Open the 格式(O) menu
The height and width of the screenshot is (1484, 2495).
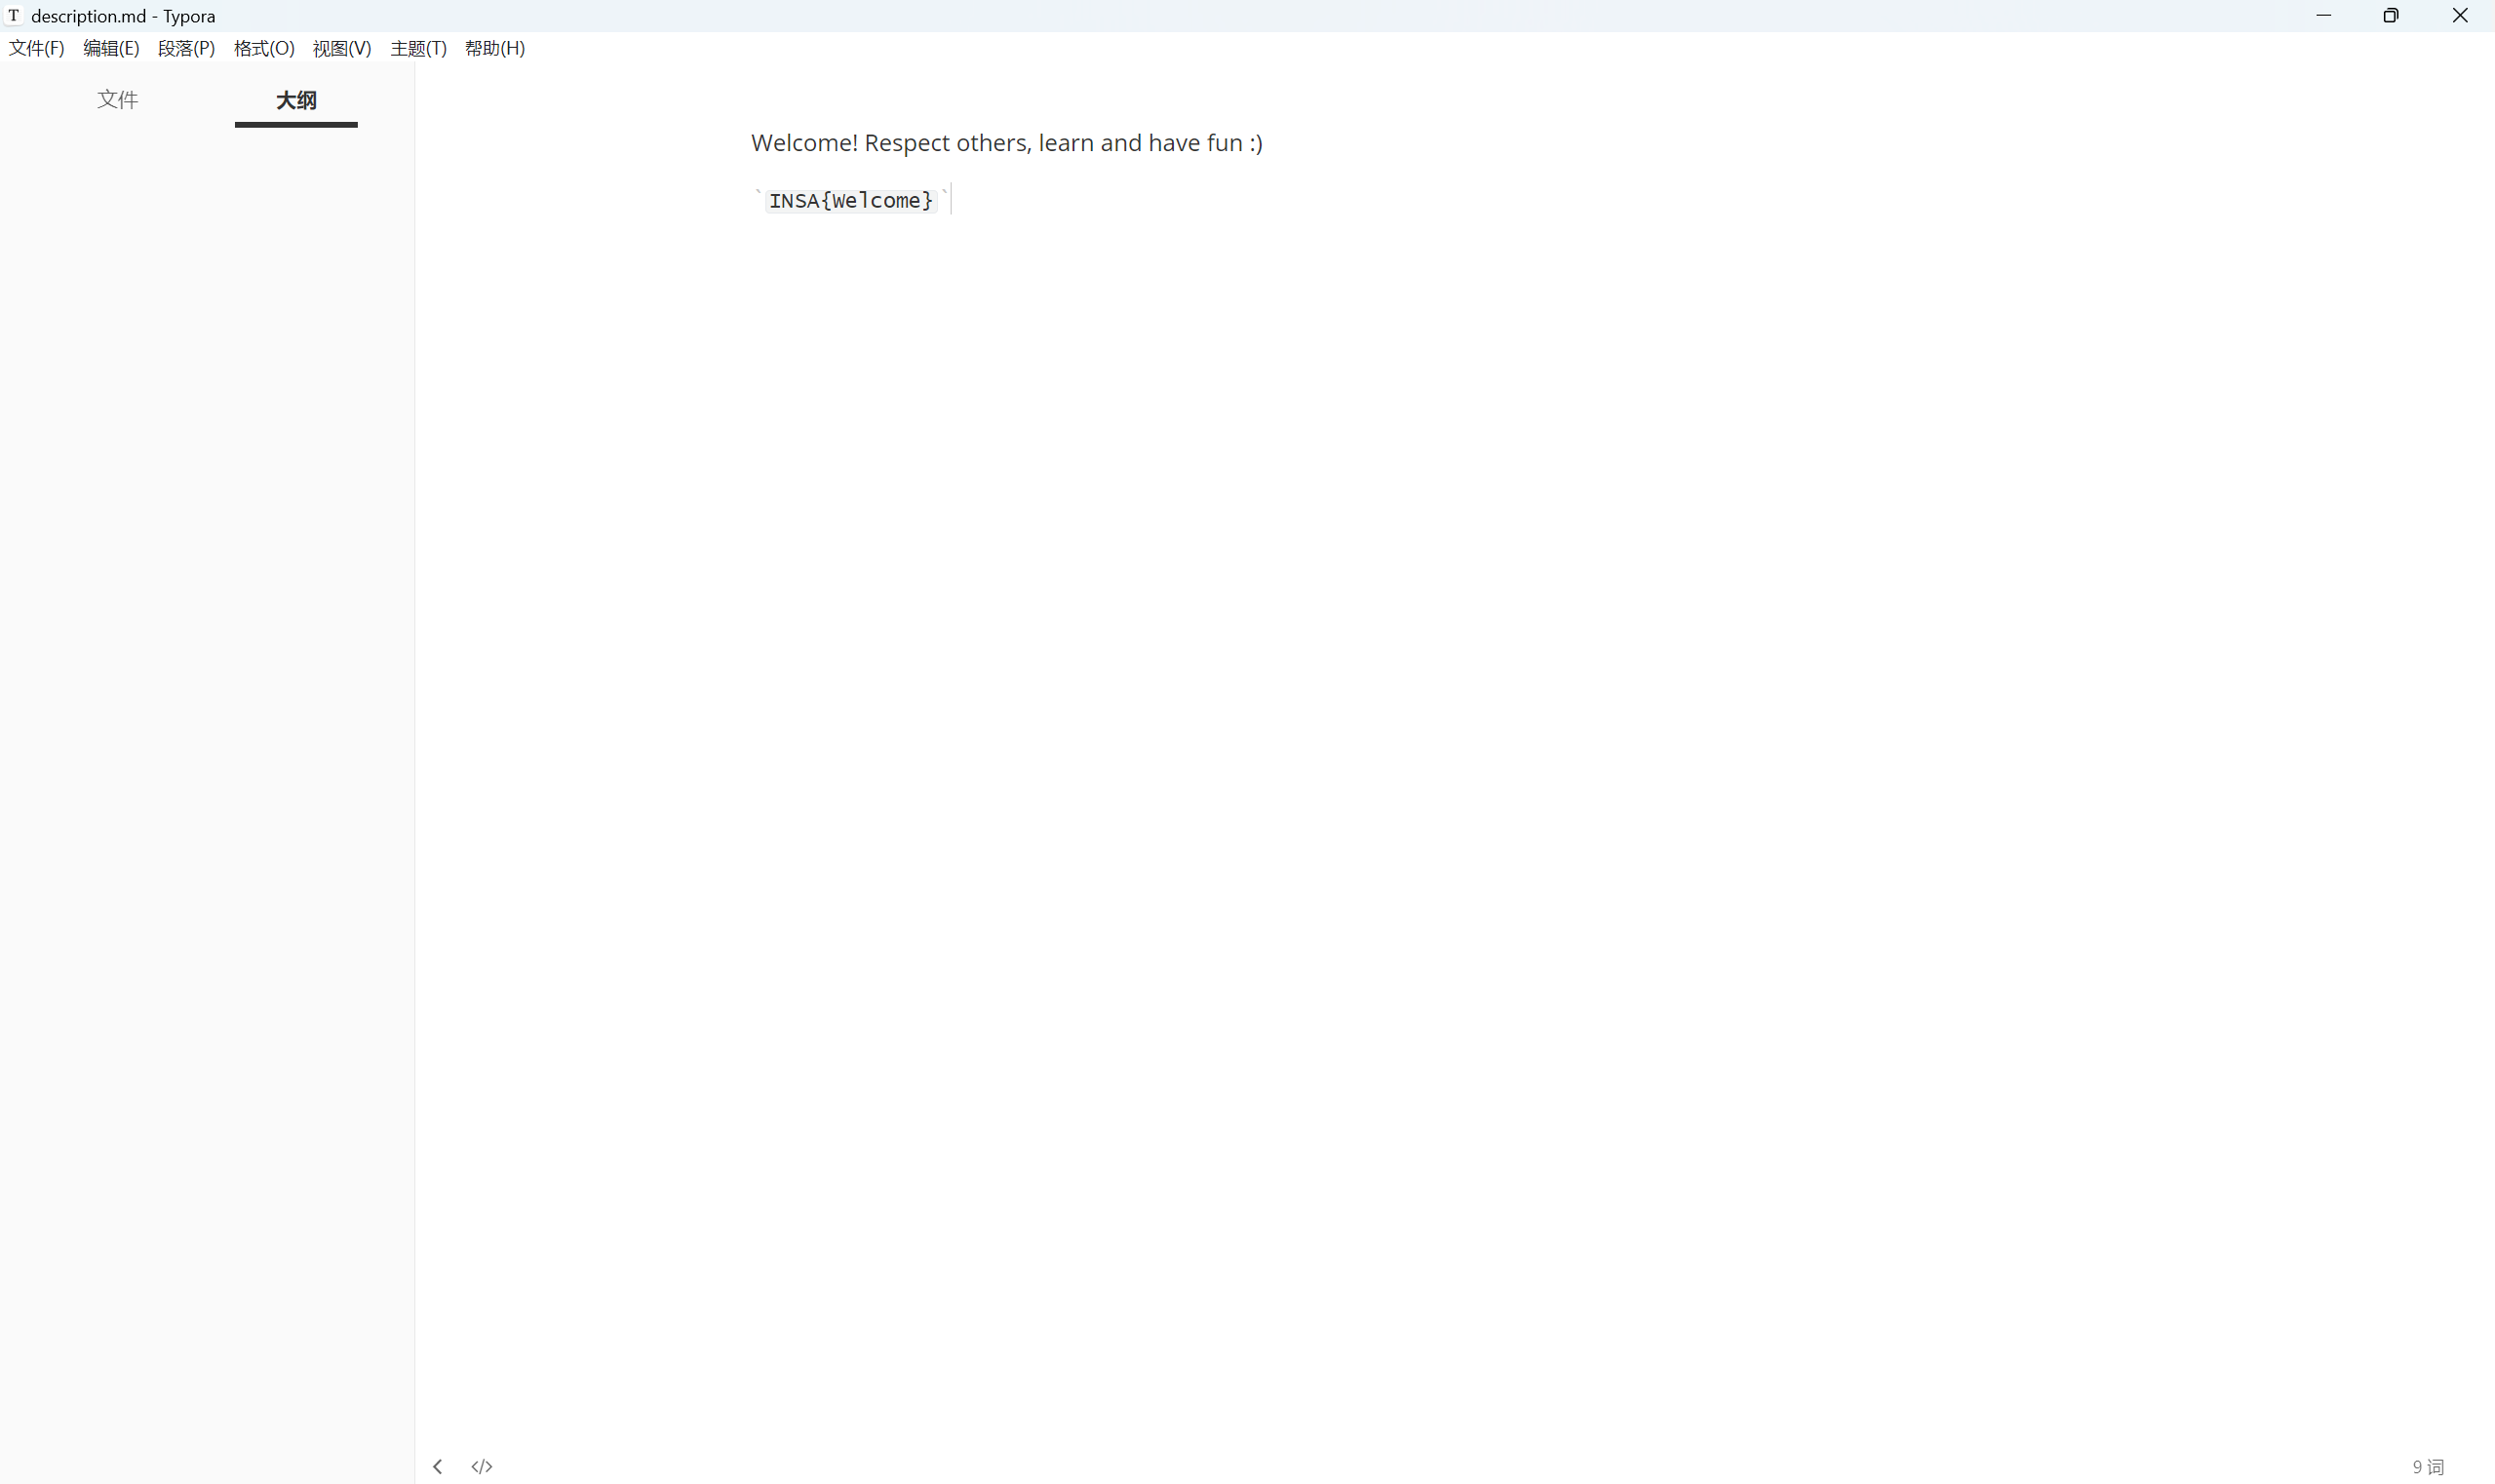click(x=264, y=48)
